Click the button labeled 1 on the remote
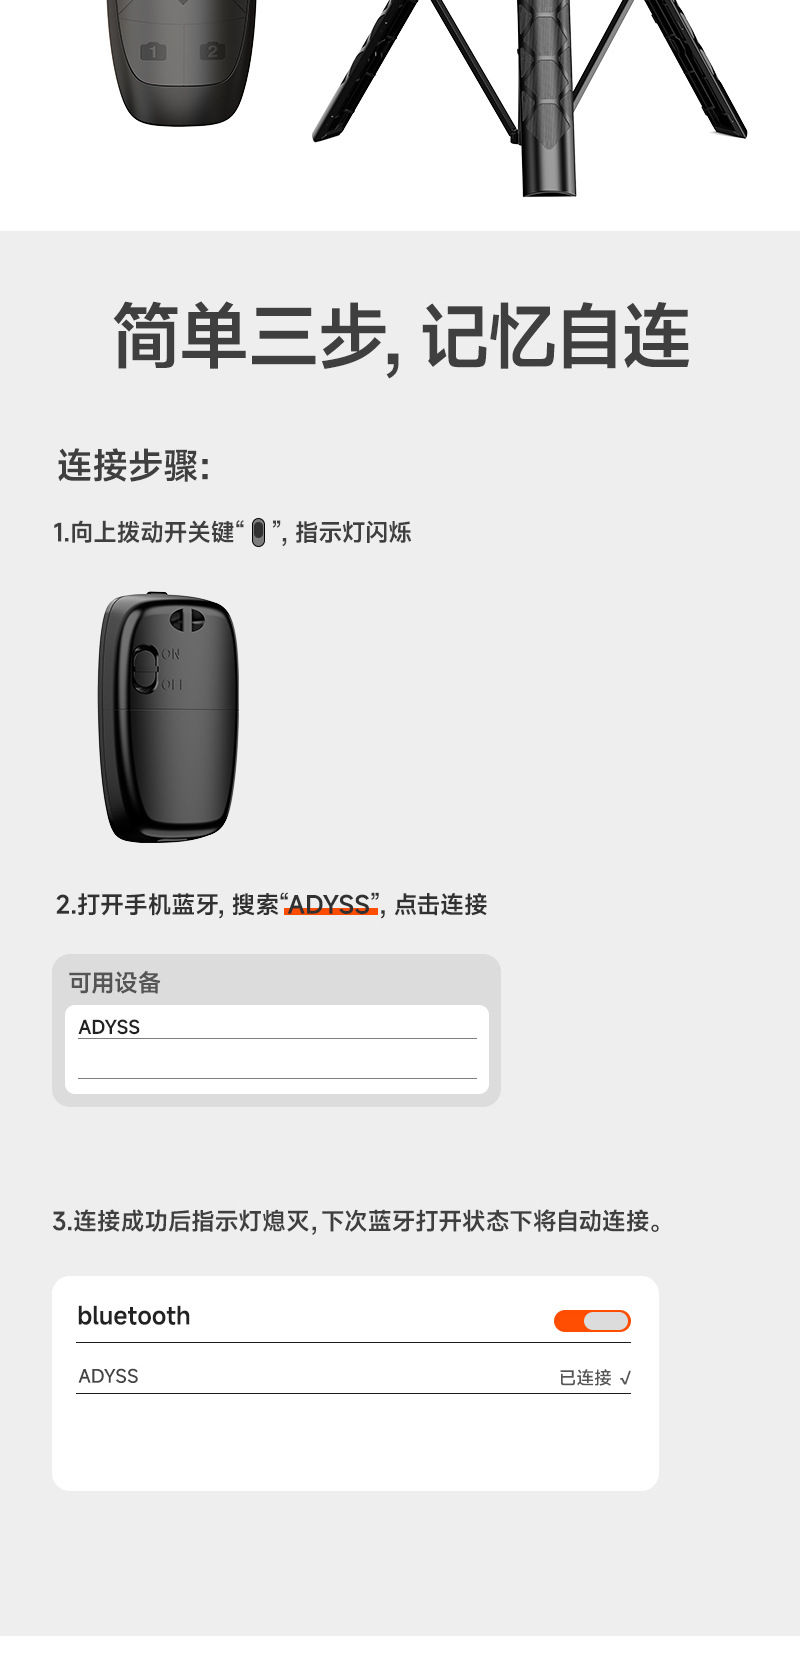The width and height of the screenshot is (800, 1671). (153, 51)
